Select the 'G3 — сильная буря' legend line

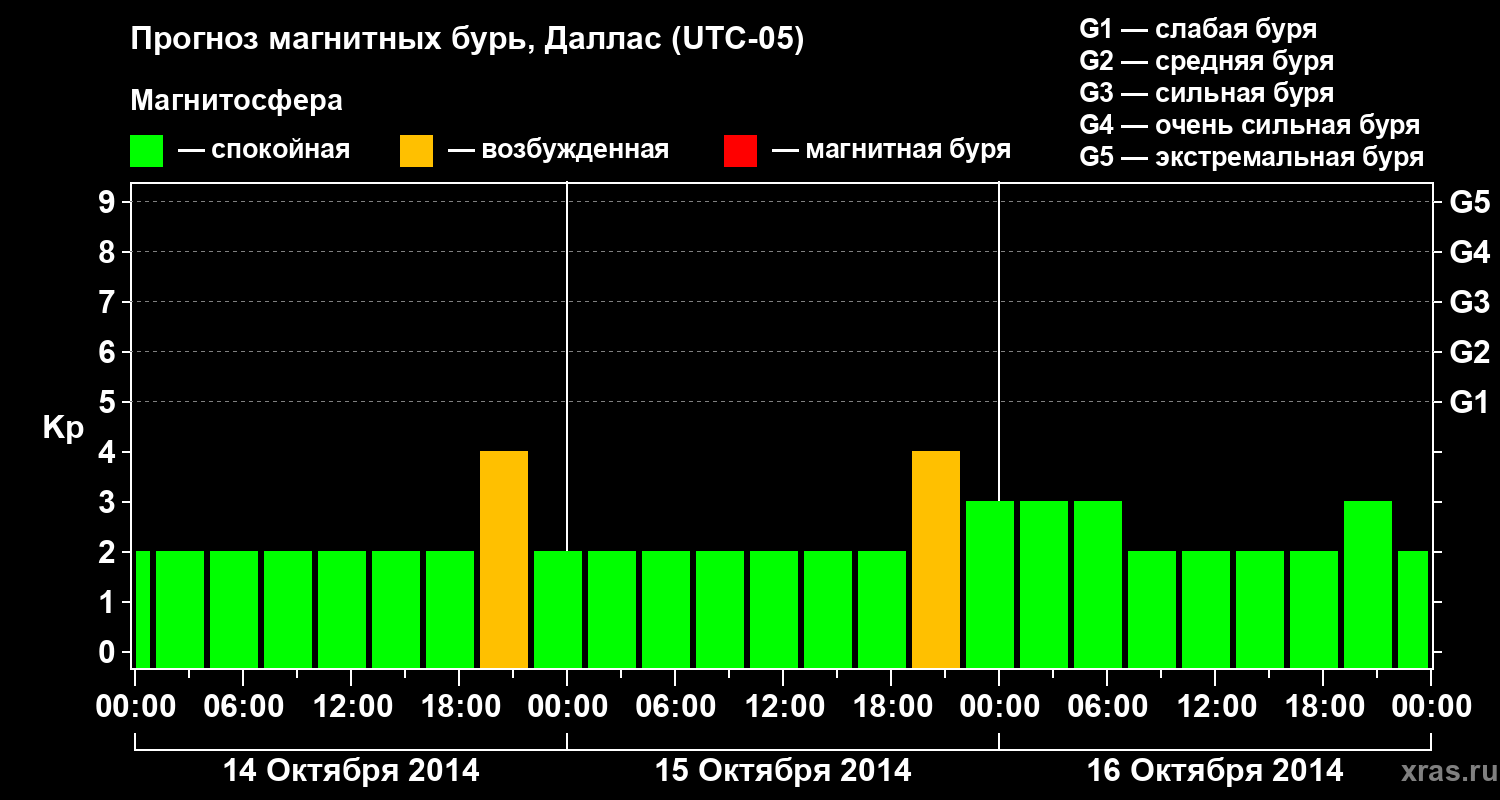pyautogui.click(x=1206, y=93)
